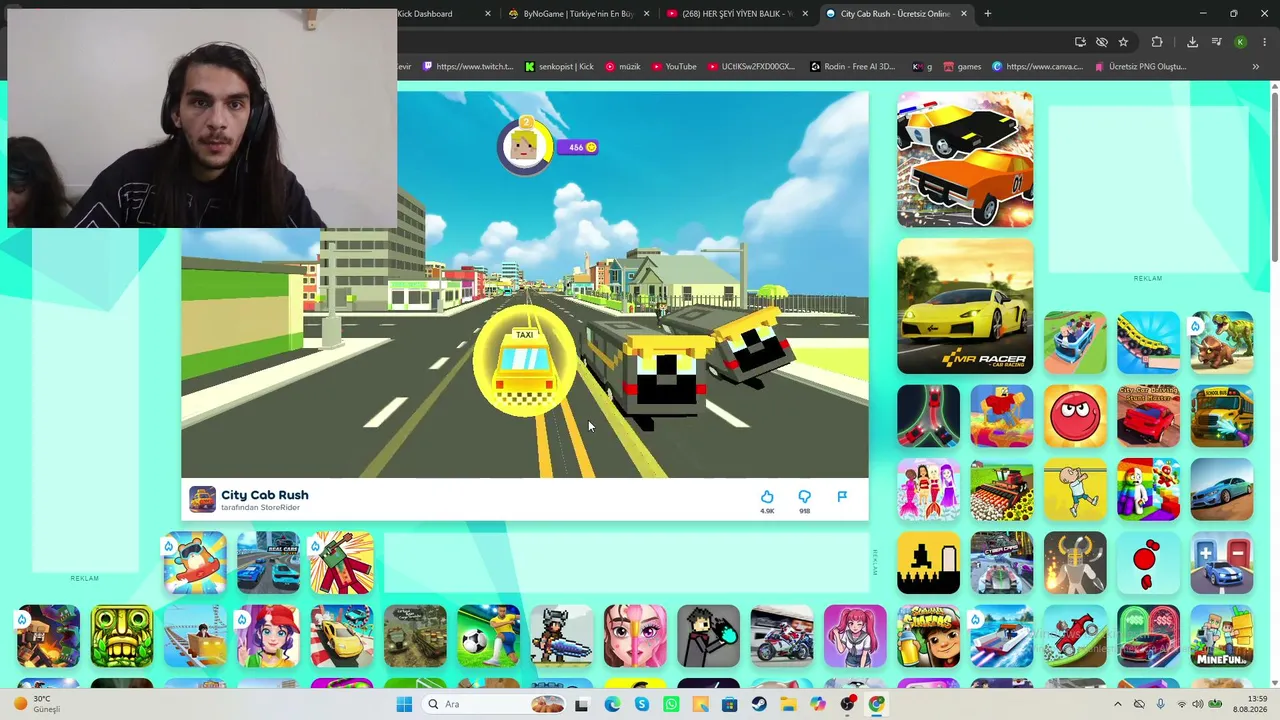The image size is (1280, 720).
Task: Open the YouTube bookmark
Action: [x=674, y=67]
